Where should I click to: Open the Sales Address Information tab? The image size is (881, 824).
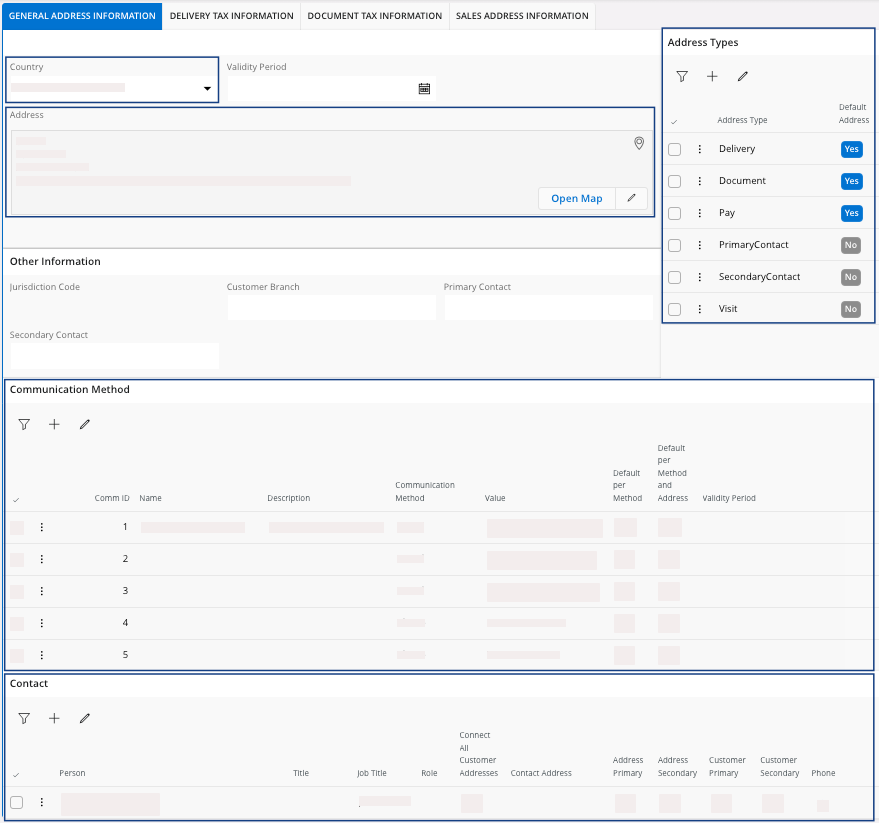pos(522,16)
